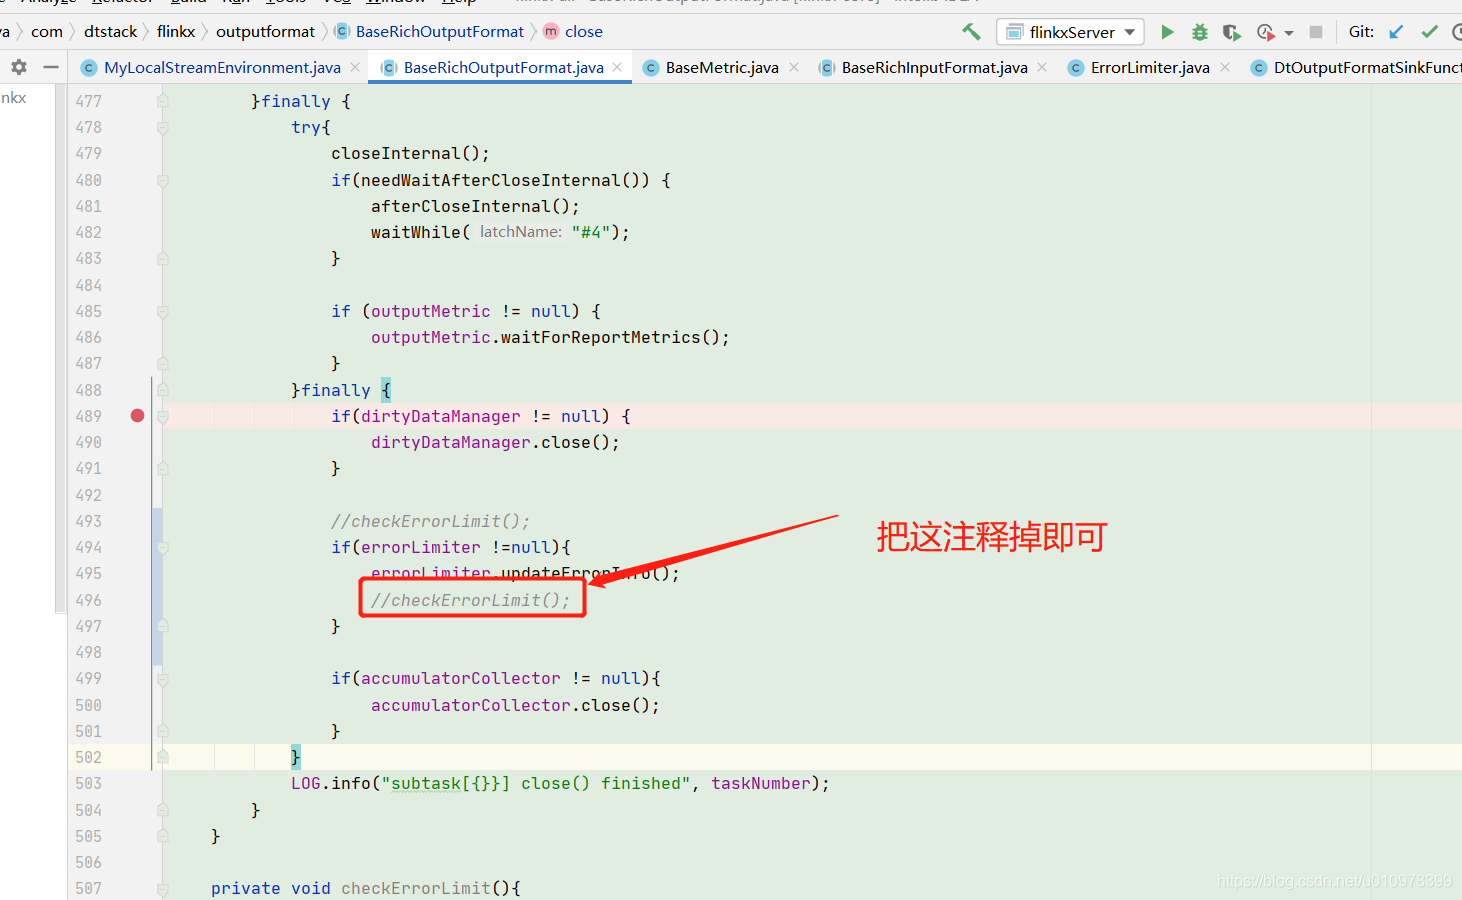Click the method icon before close breadcrumb
This screenshot has width=1462, height=900.
551,32
